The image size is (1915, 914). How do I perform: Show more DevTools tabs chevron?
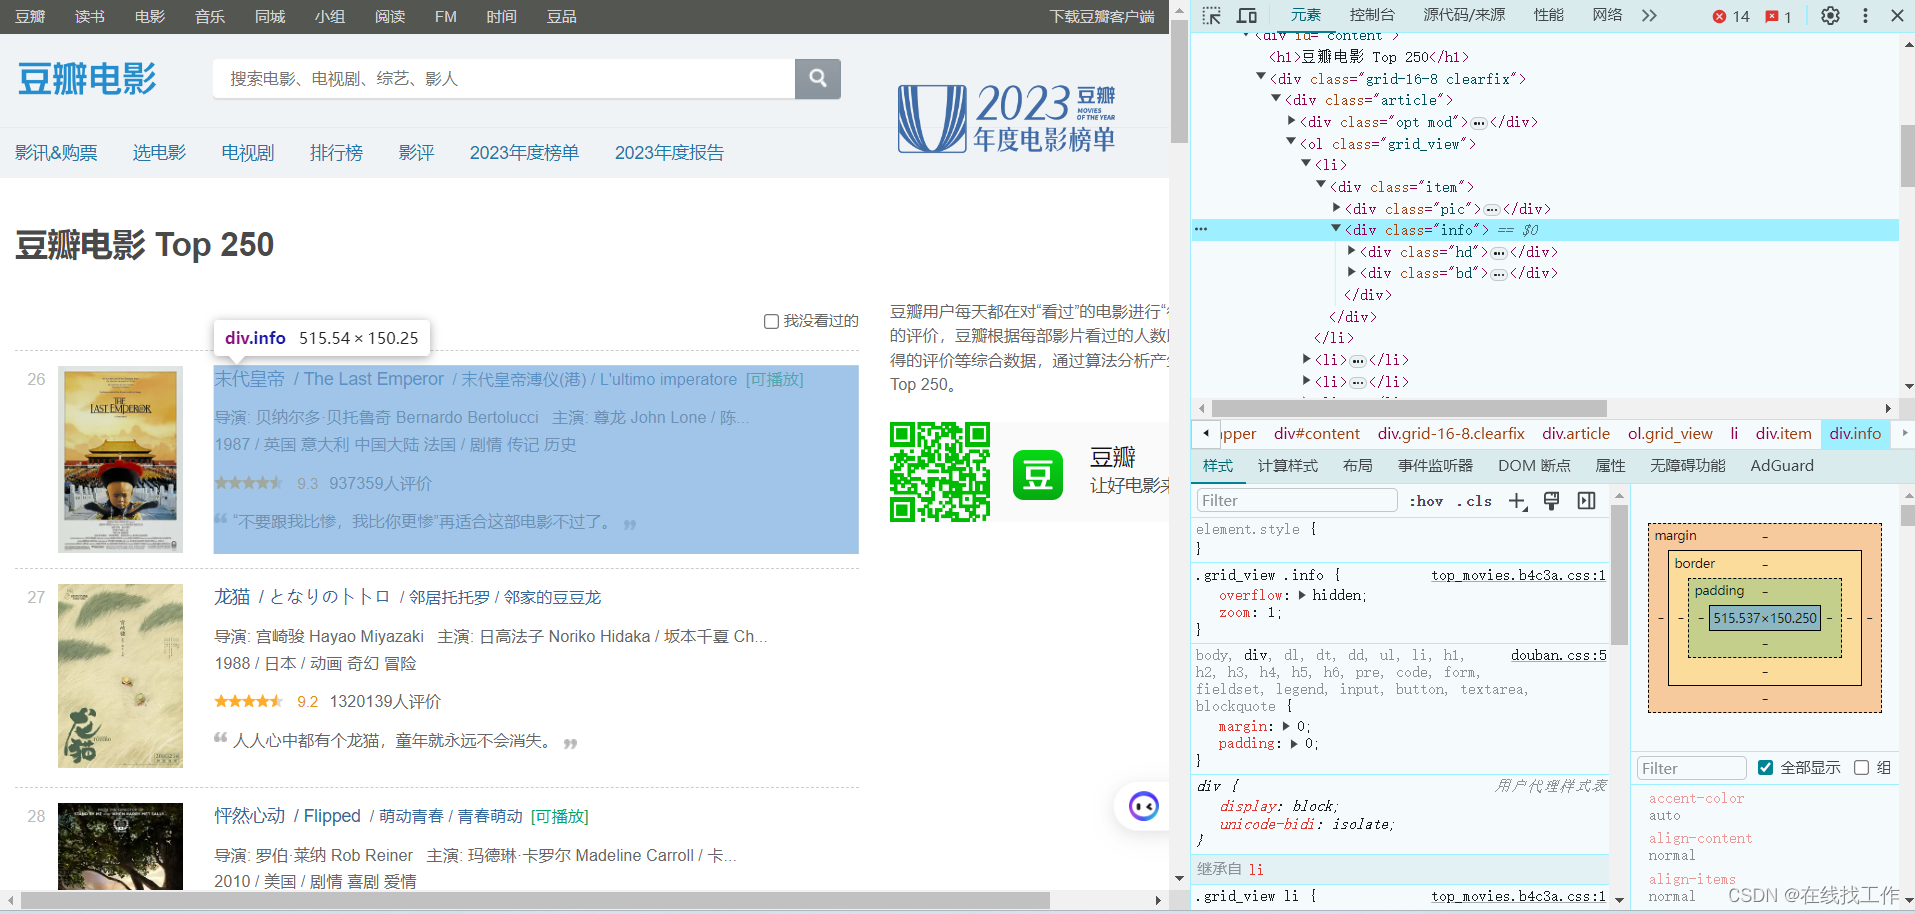pyautogui.click(x=1649, y=15)
